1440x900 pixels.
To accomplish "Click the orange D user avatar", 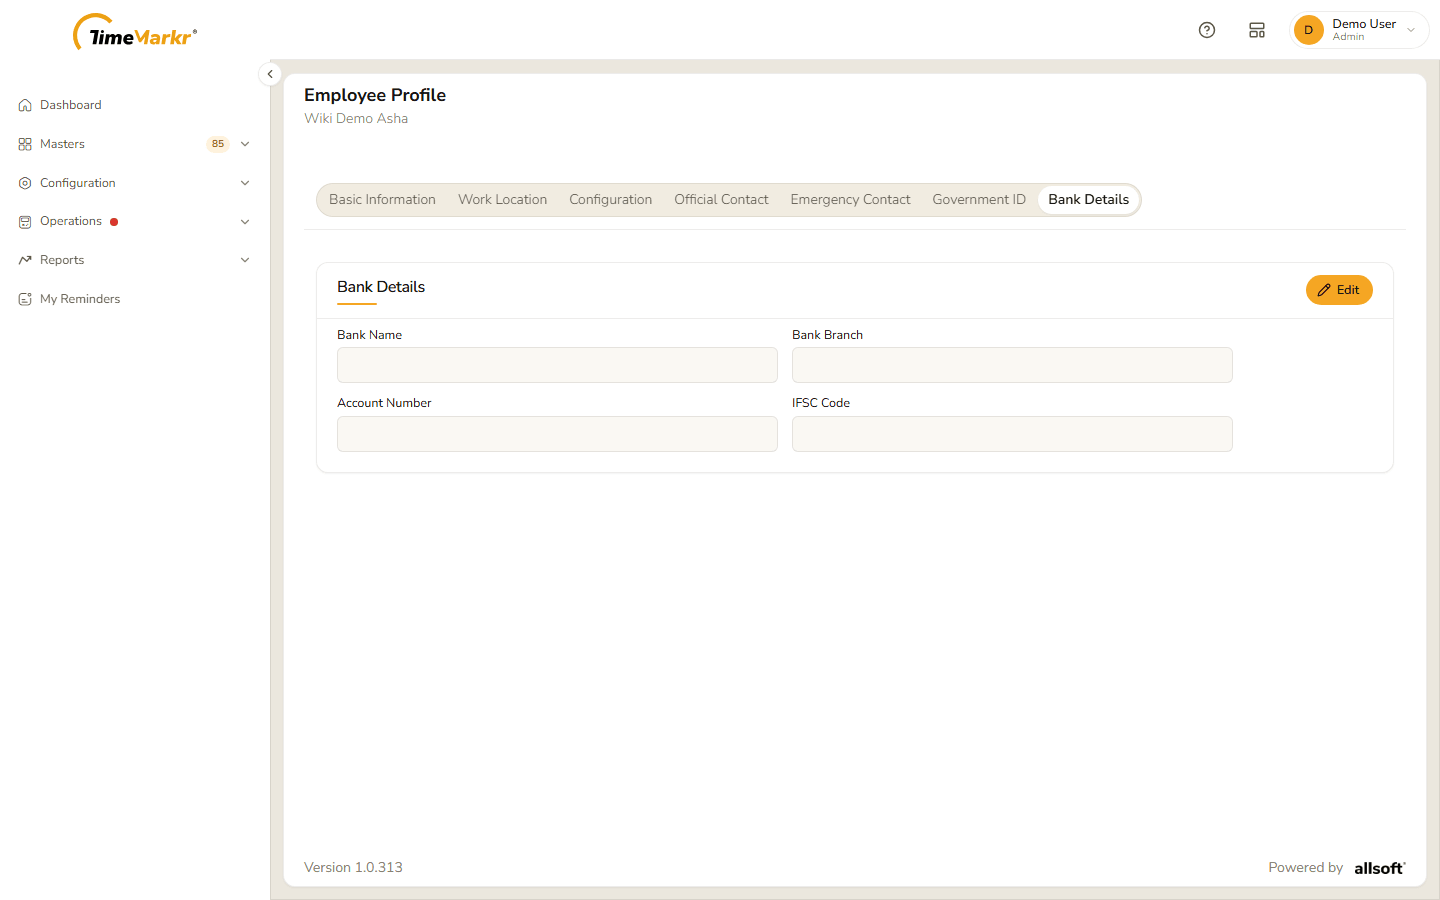I will 1308,30.
